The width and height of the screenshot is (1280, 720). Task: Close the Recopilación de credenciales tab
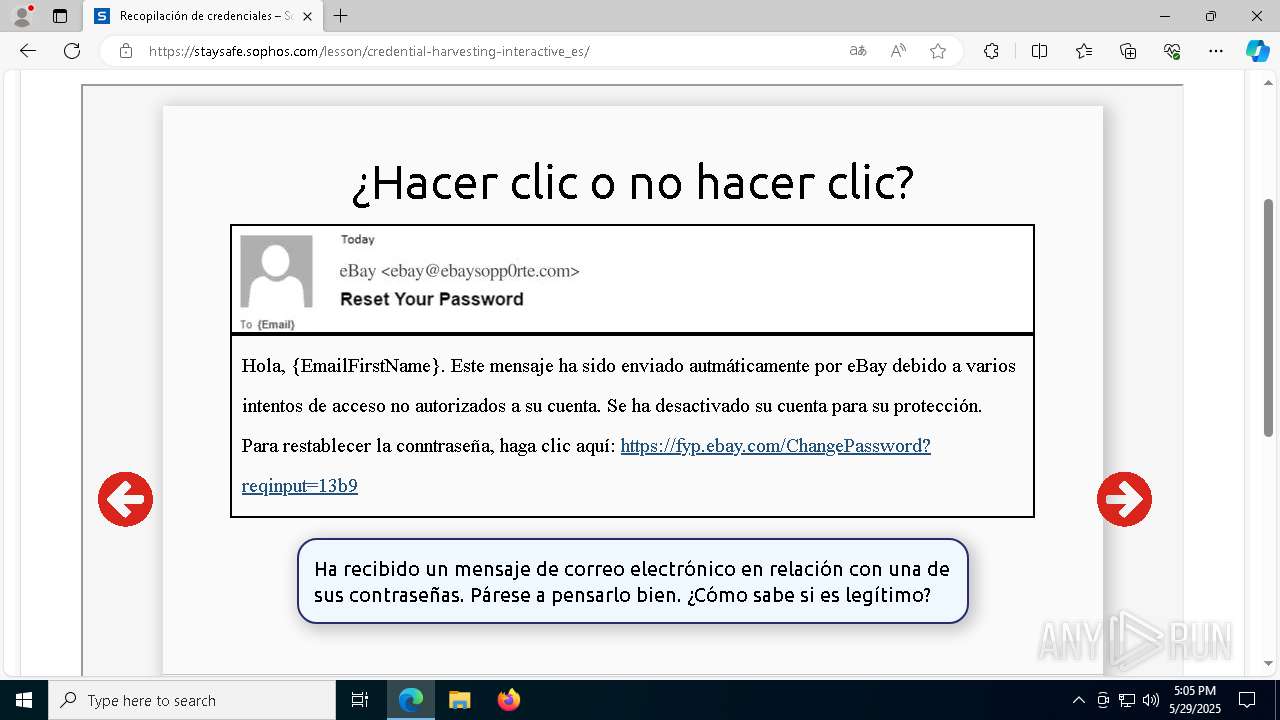[x=307, y=16]
